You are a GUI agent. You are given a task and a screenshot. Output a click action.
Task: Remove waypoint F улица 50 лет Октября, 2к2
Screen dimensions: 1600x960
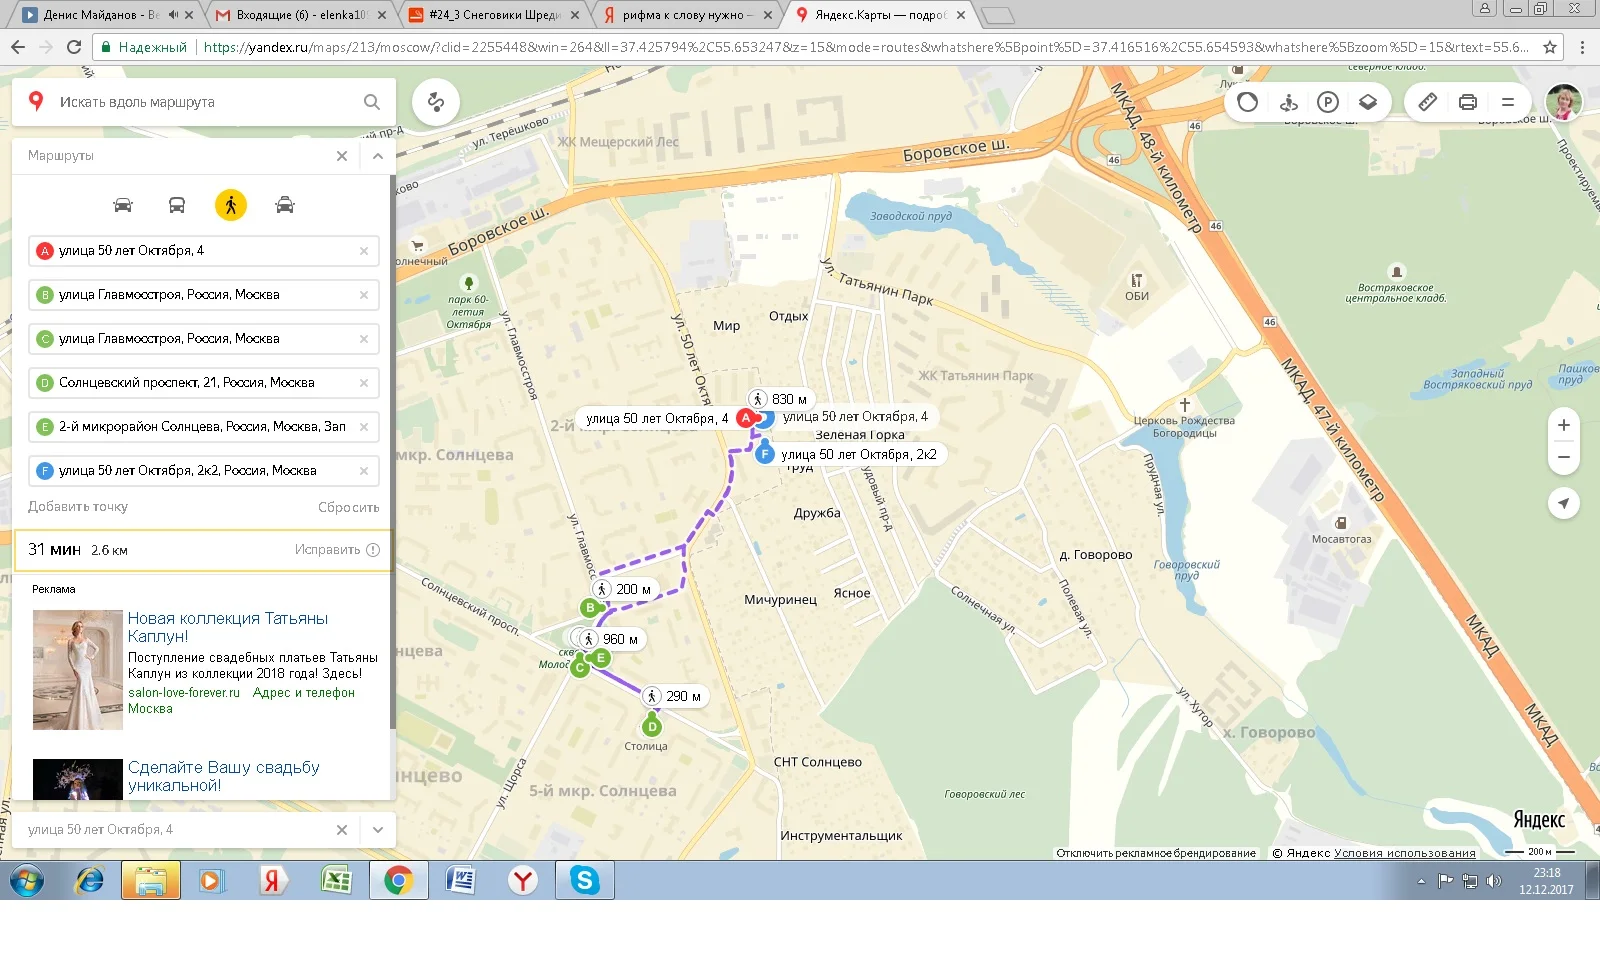364,471
